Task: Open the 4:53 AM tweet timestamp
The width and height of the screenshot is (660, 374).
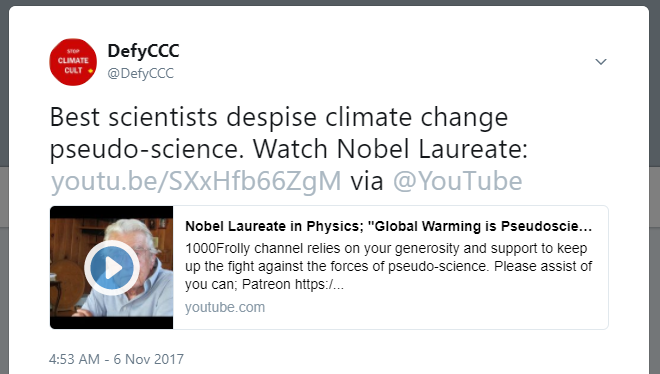Action: [x=75, y=359]
